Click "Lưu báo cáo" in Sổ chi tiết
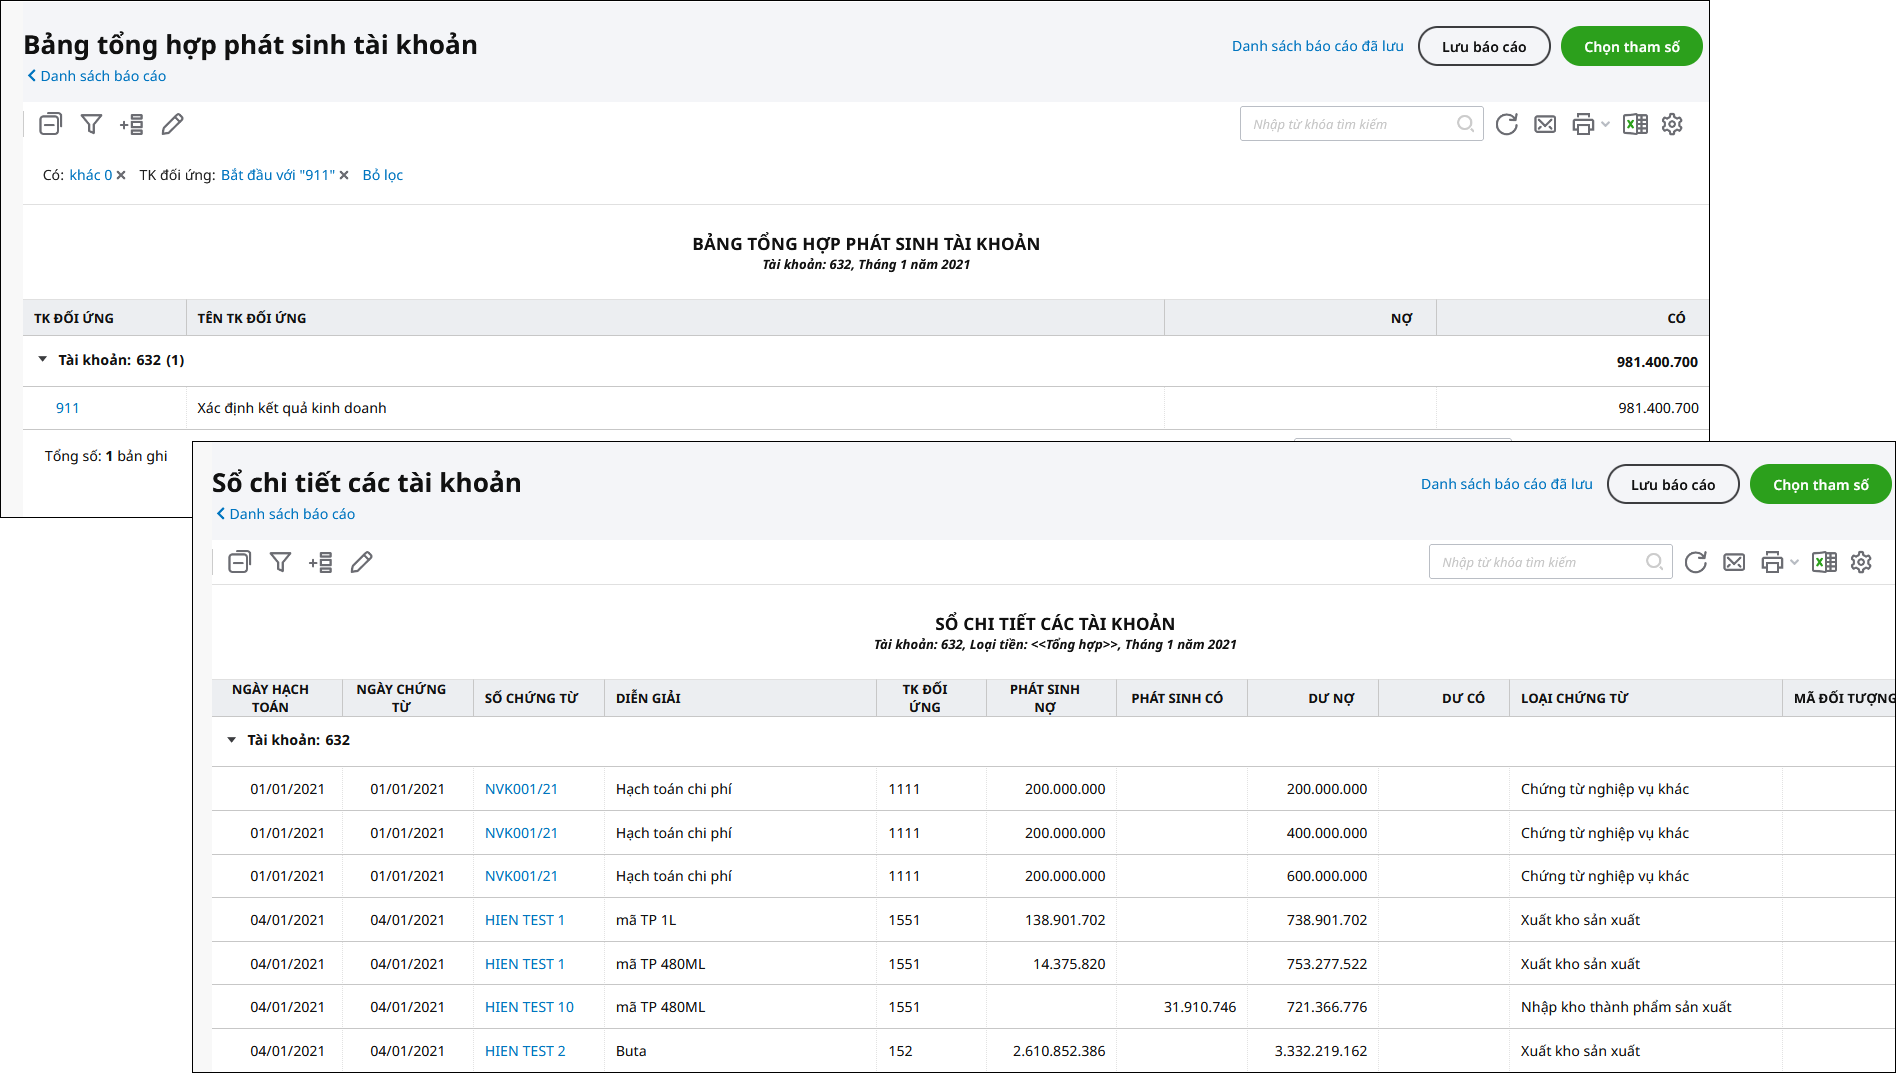 pos(1672,485)
